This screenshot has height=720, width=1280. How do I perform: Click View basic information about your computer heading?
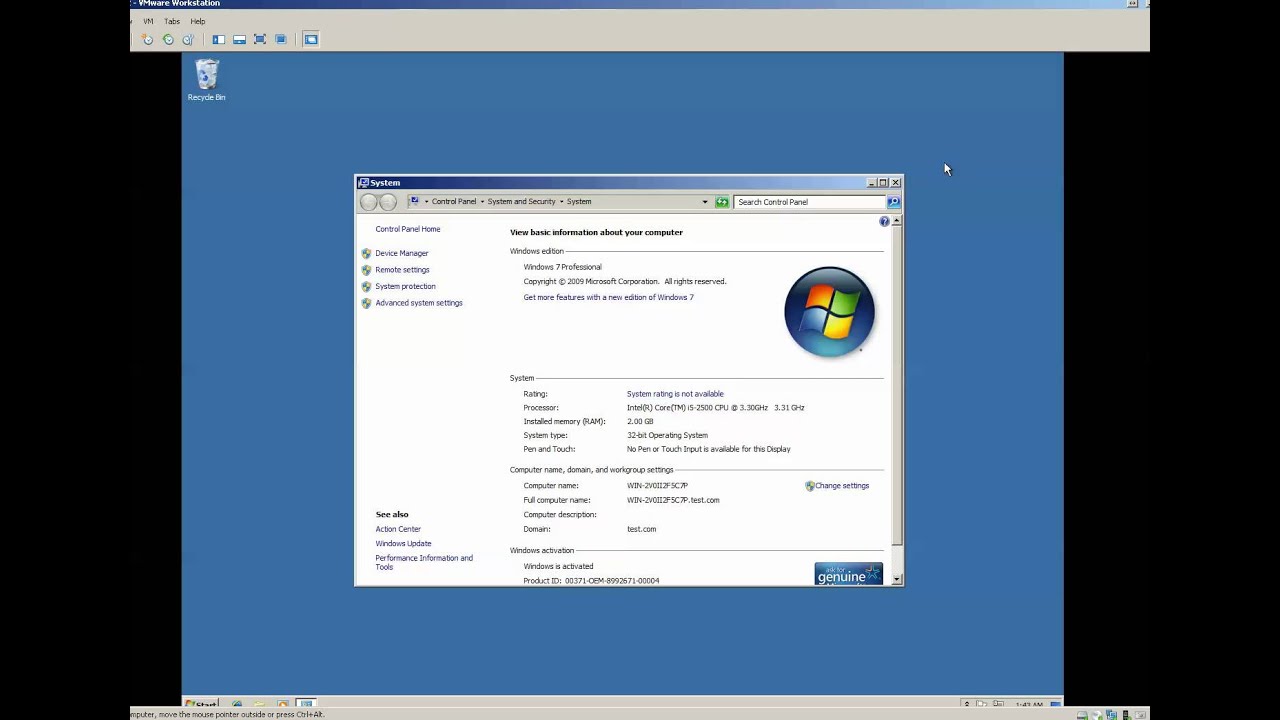(x=596, y=232)
